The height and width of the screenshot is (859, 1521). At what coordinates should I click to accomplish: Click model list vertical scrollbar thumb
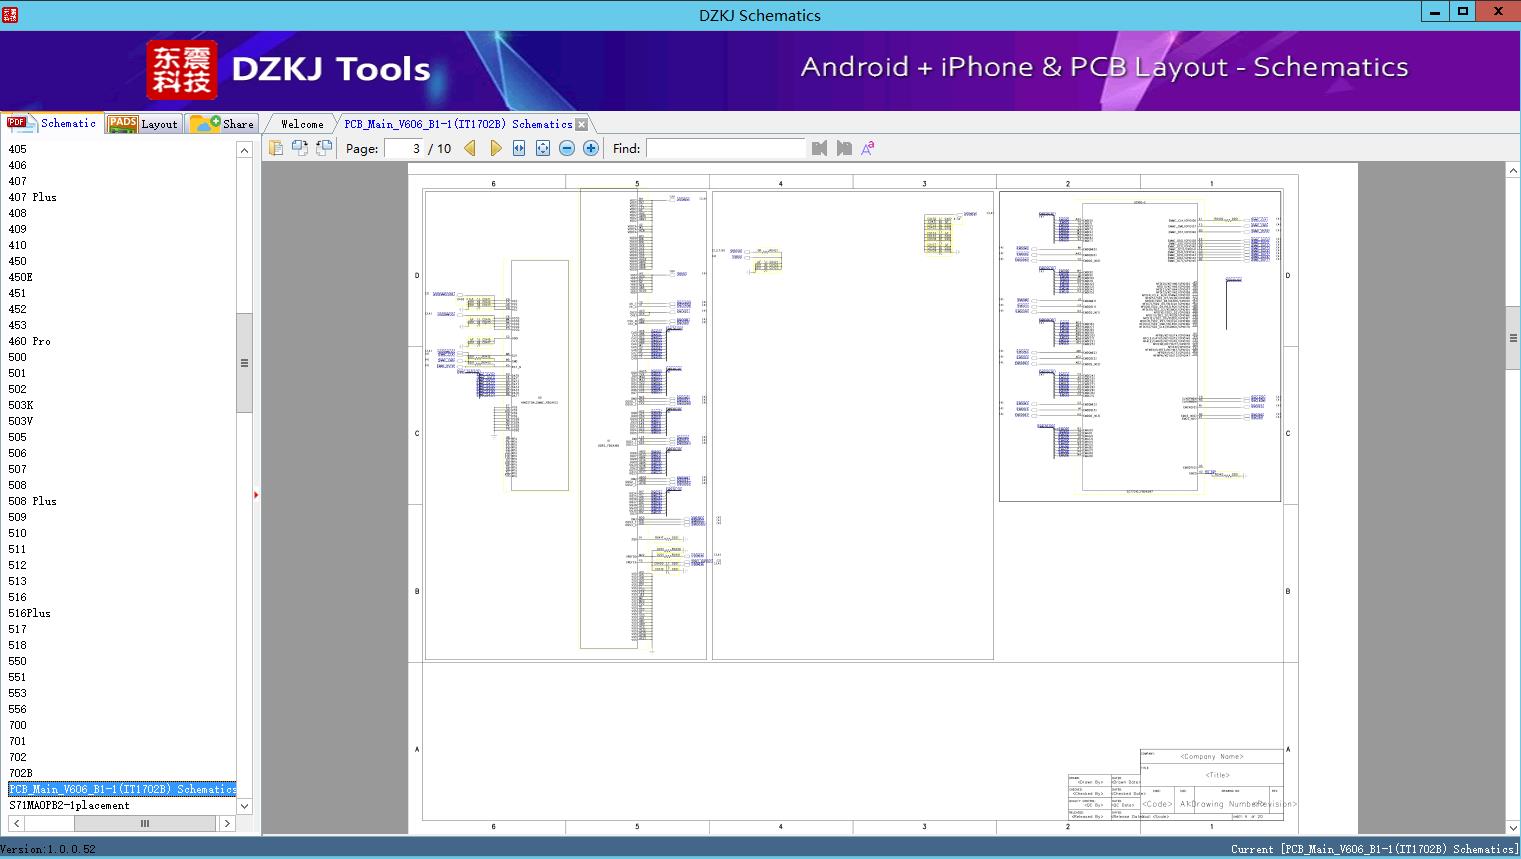pos(244,363)
